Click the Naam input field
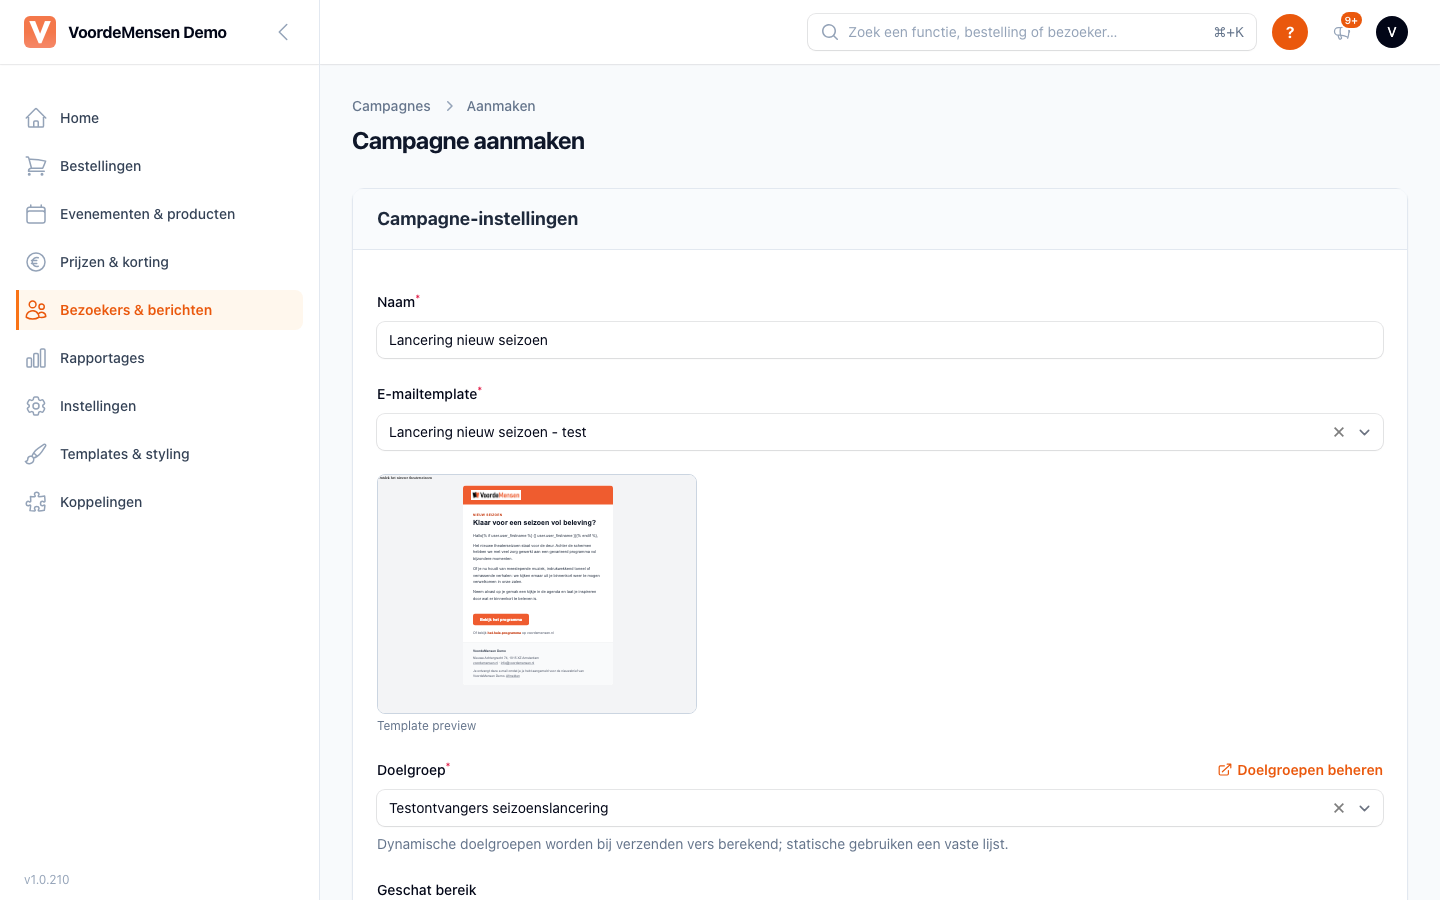 coord(880,340)
